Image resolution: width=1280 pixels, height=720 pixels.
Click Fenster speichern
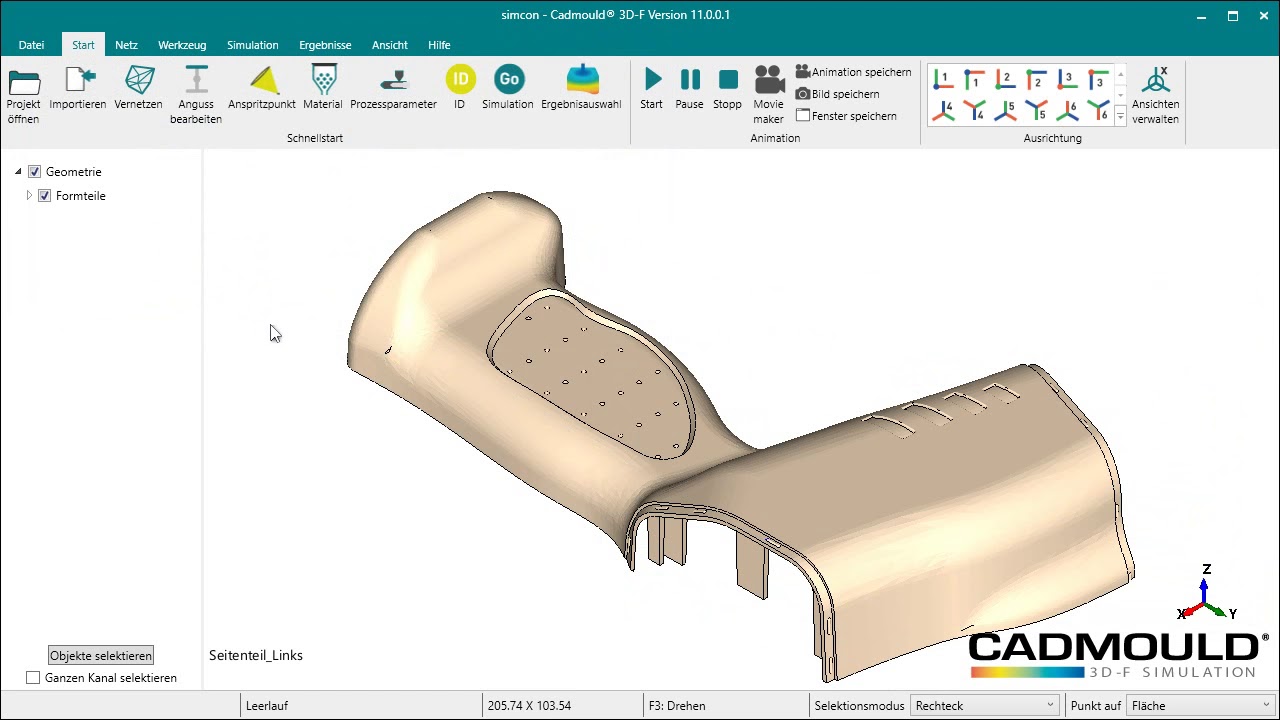(846, 116)
